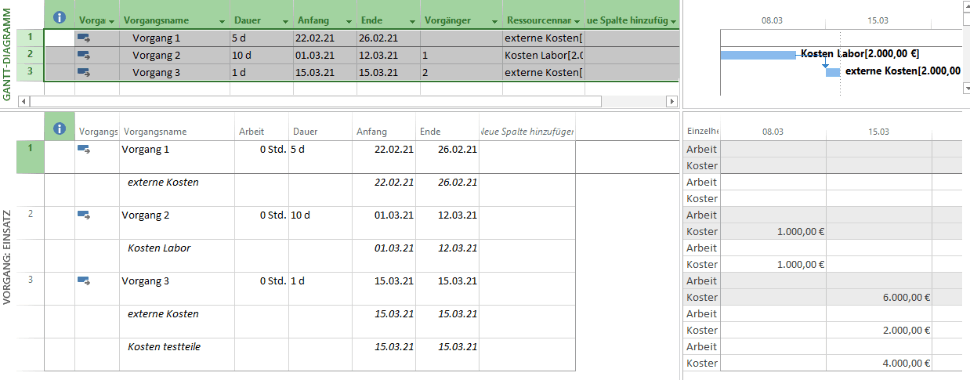Click task mode icon of Vorgang 3 in usage view

(x=84, y=280)
